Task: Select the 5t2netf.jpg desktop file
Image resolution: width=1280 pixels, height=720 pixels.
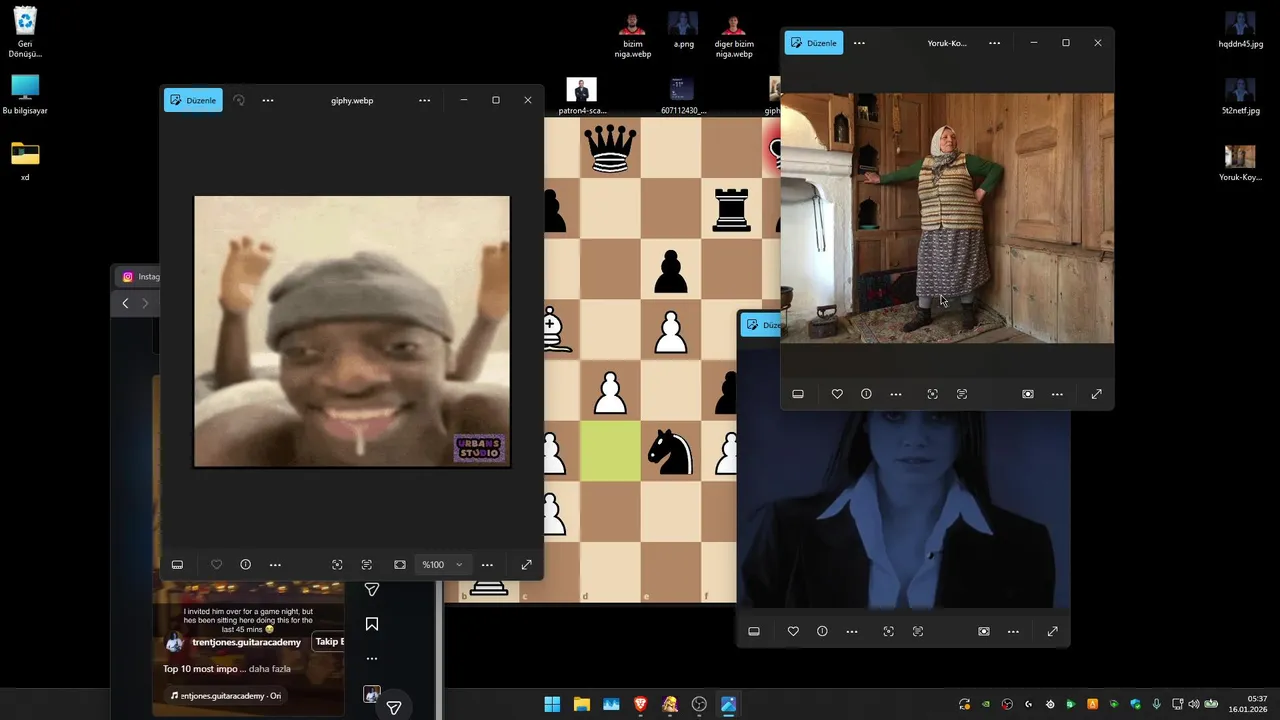Action: point(1240,98)
